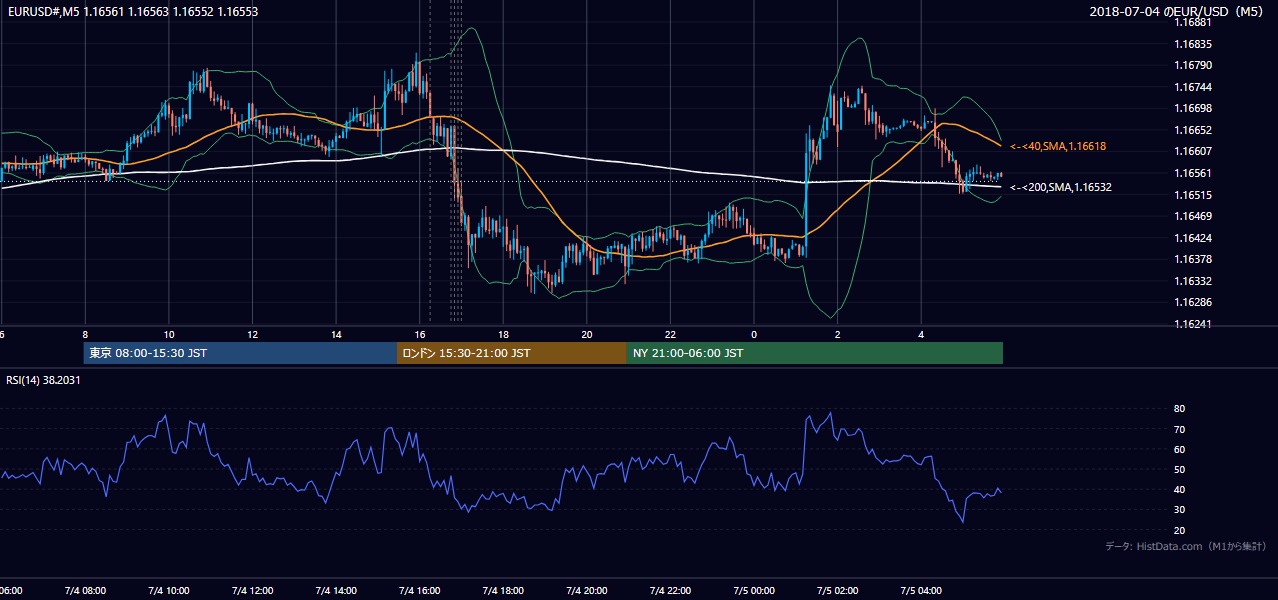The height and width of the screenshot is (600, 1278).
Task: Click price level 1.16607 on the axis
Action: pyautogui.click(x=1192, y=151)
